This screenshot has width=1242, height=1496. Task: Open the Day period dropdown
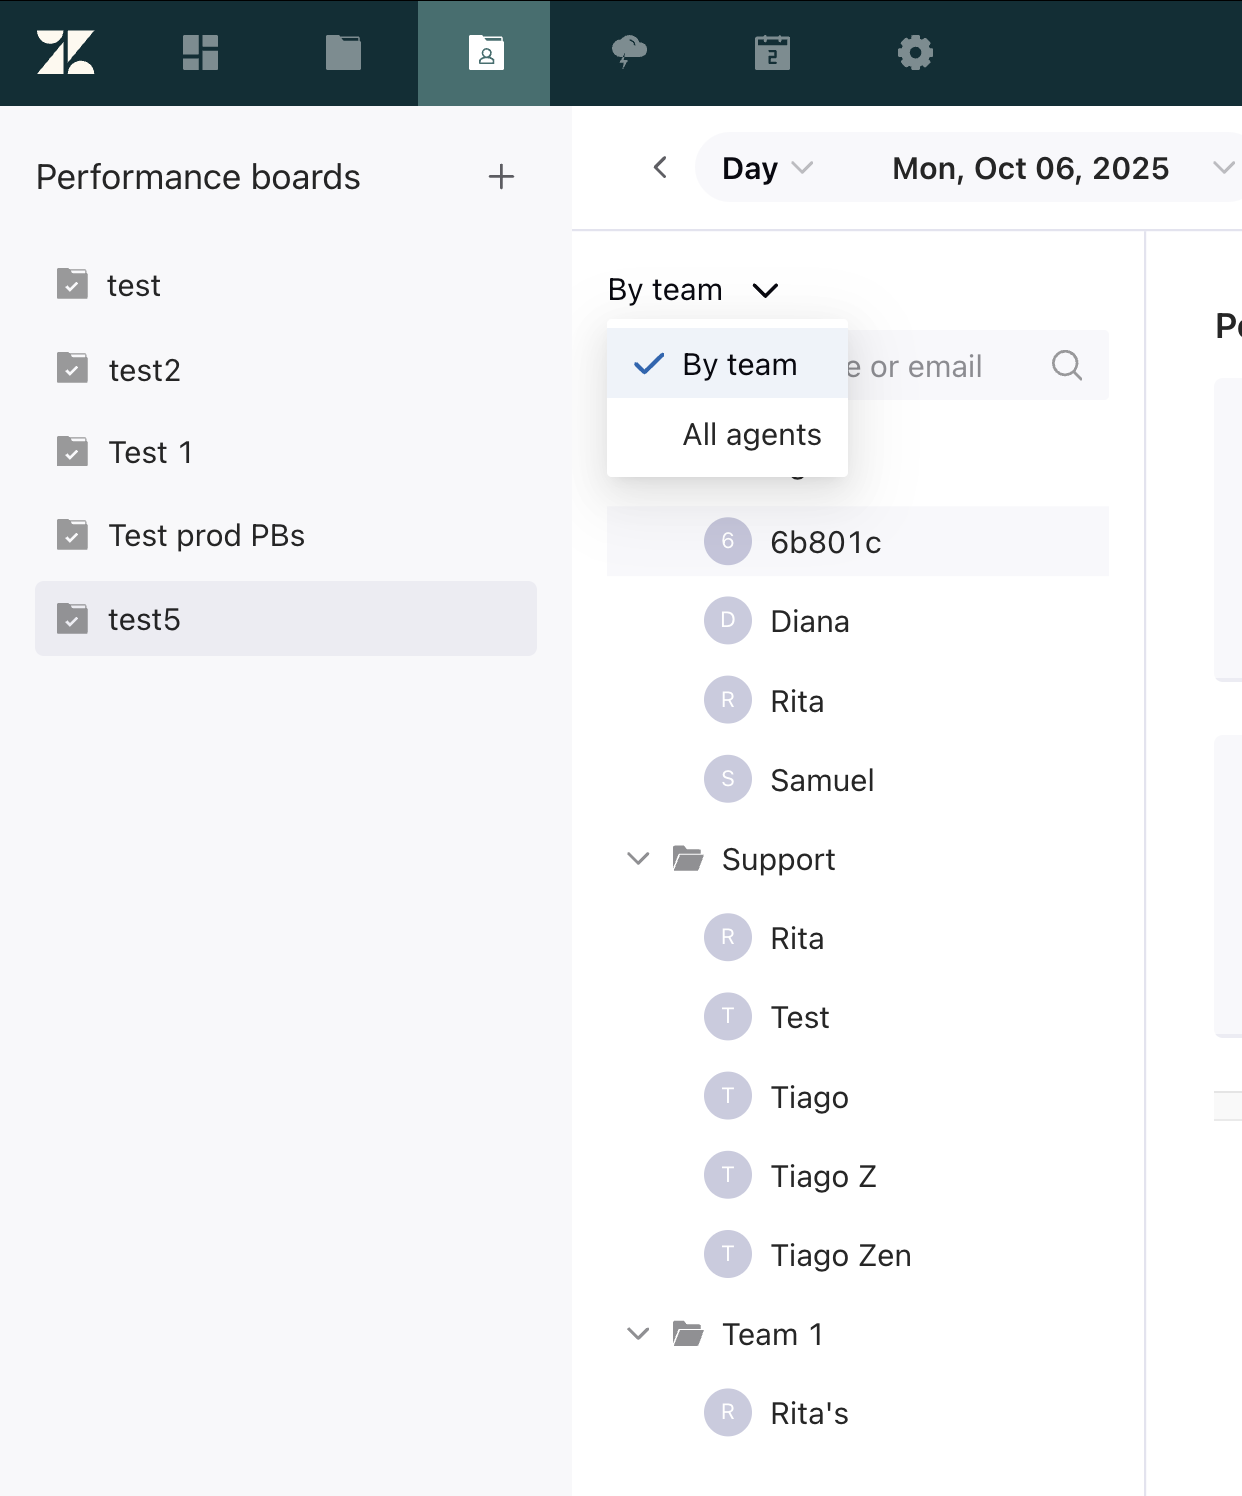point(767,168)
